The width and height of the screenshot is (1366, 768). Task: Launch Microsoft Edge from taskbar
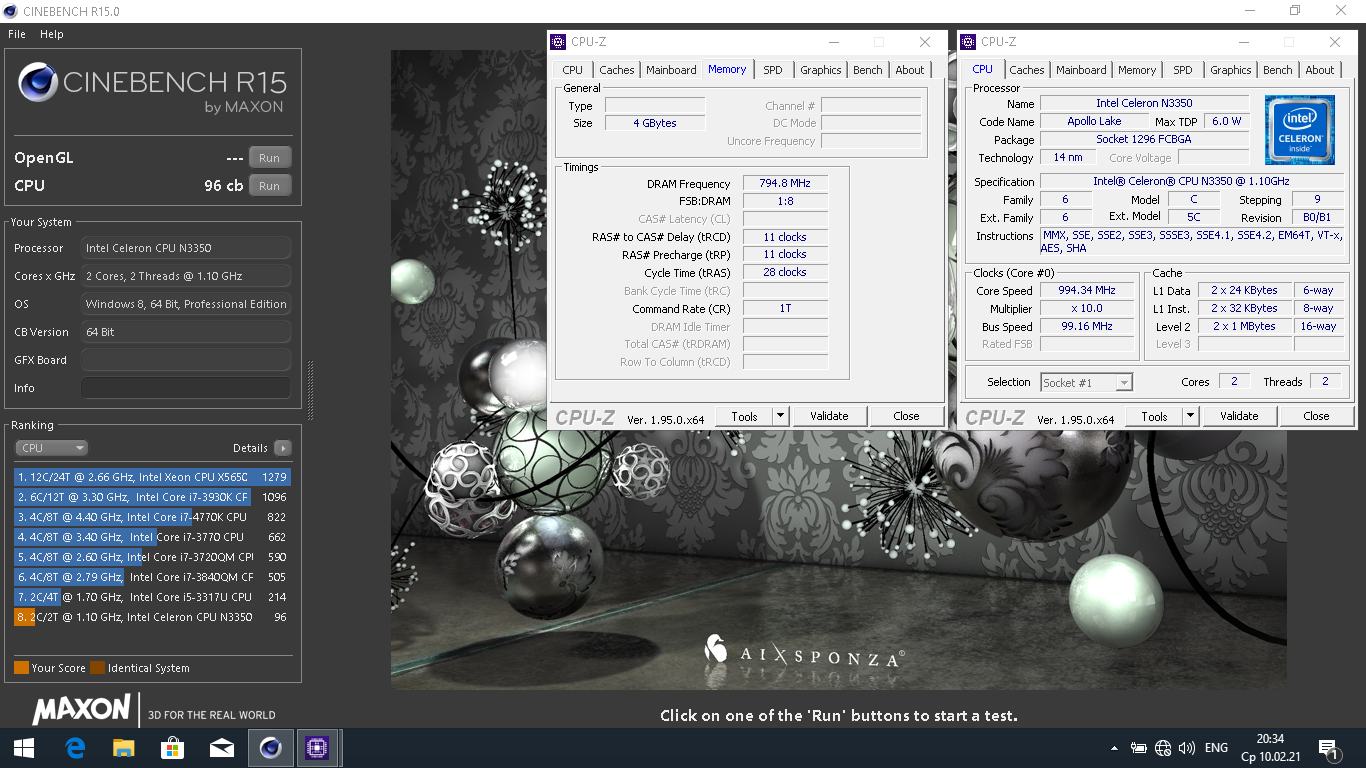point(74,747)
